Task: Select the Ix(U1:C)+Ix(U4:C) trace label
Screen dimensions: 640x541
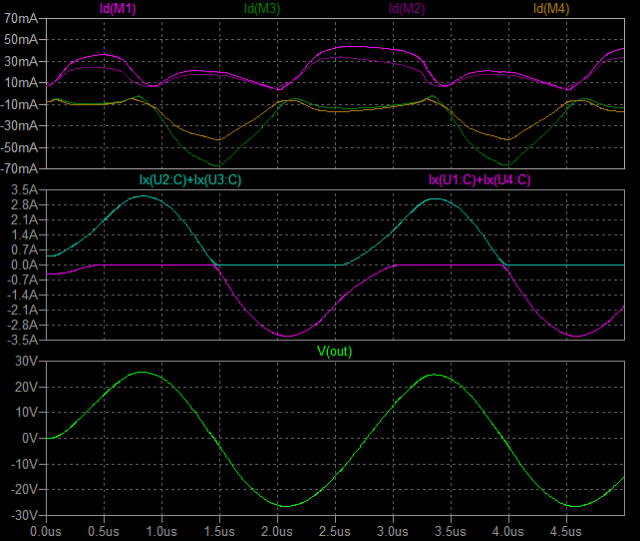Action: coord(479,180)
